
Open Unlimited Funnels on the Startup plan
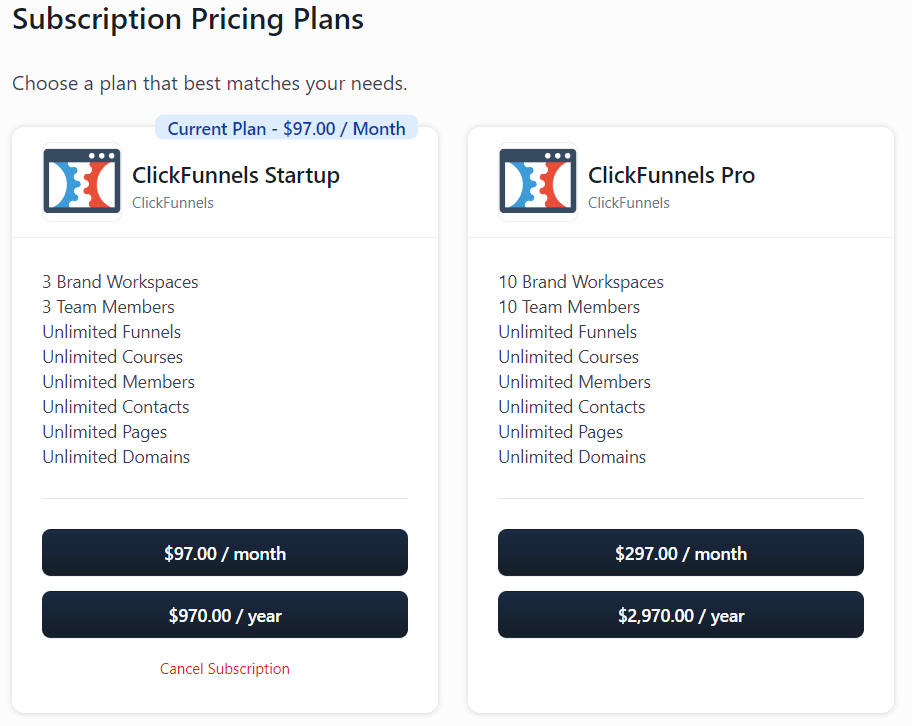pyautogui.click(x=111, y=331)
